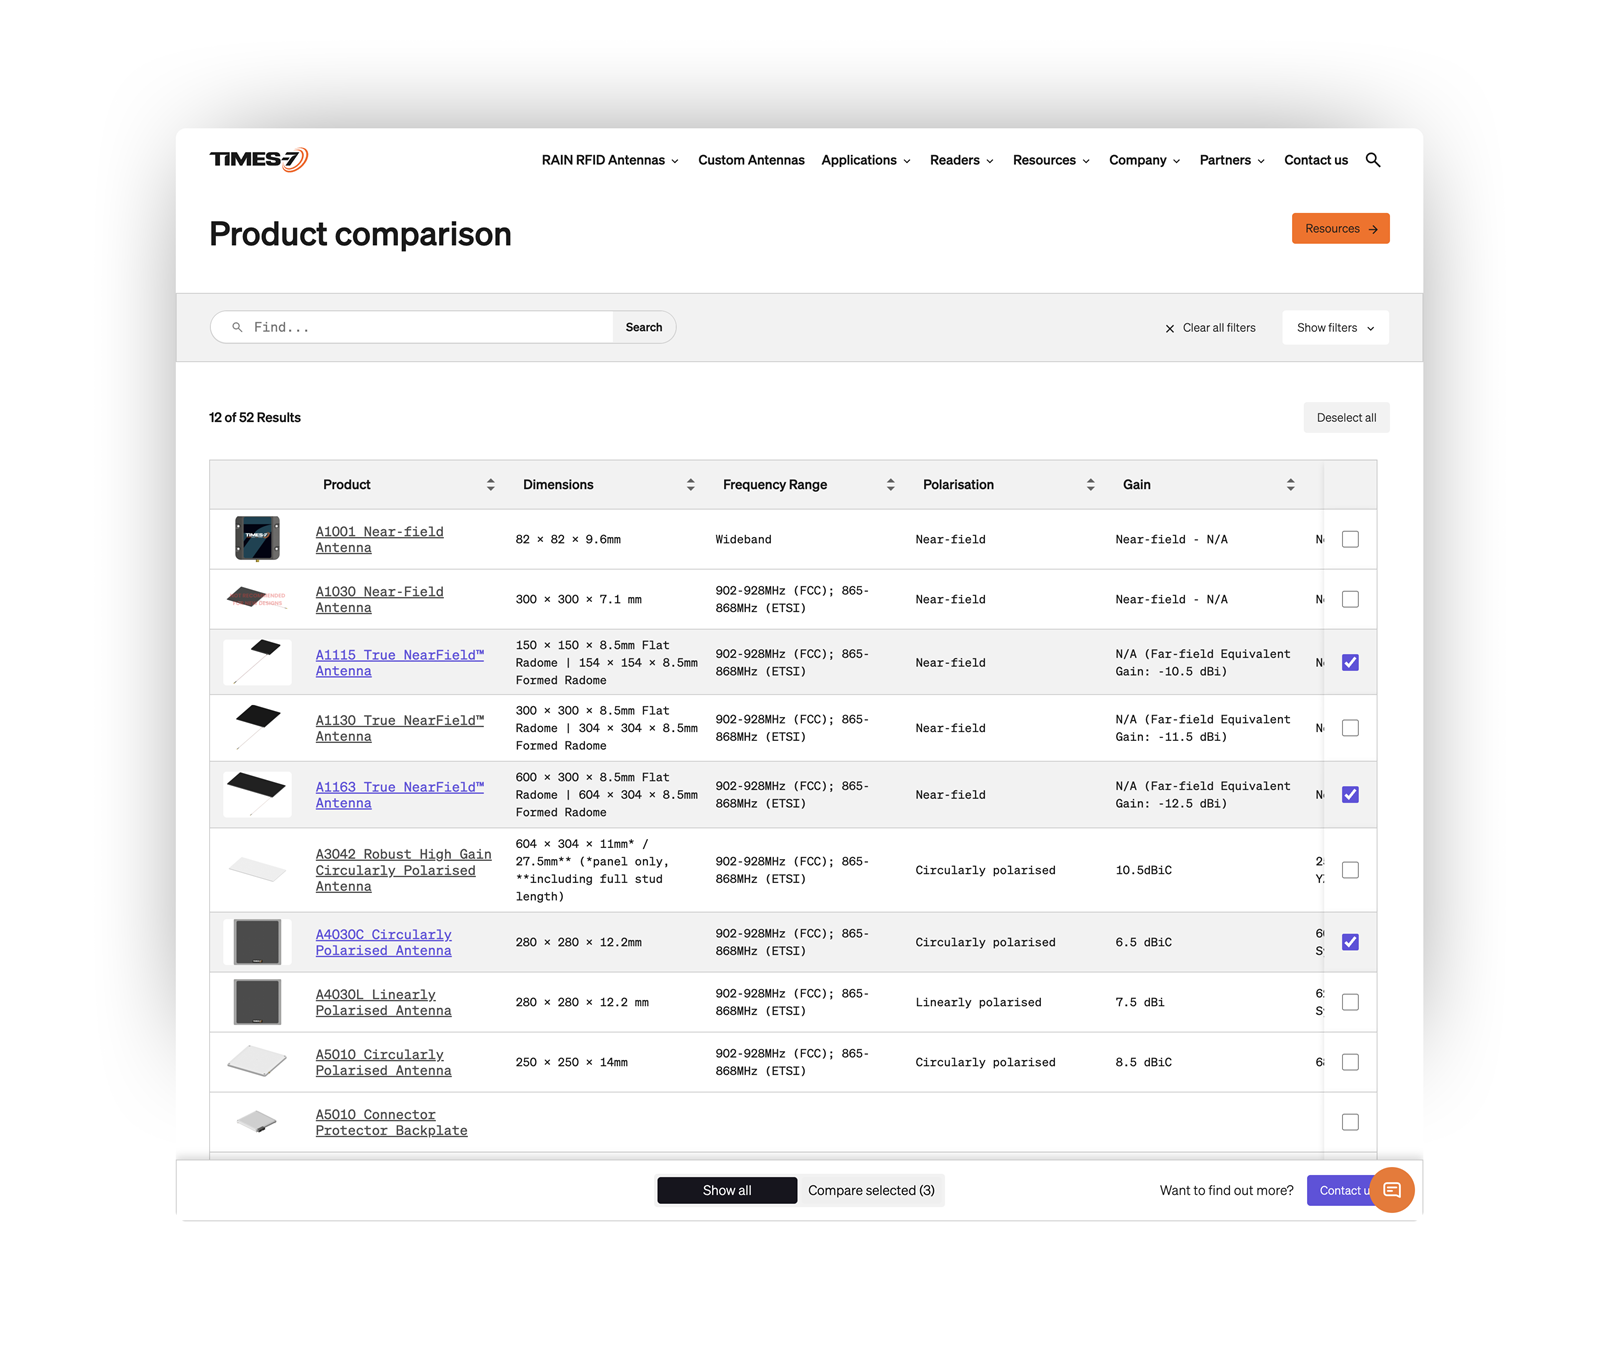
Task: Uncheck the A4030C Circularly Polarised Antenna
Action: [x=1351, y=941]
